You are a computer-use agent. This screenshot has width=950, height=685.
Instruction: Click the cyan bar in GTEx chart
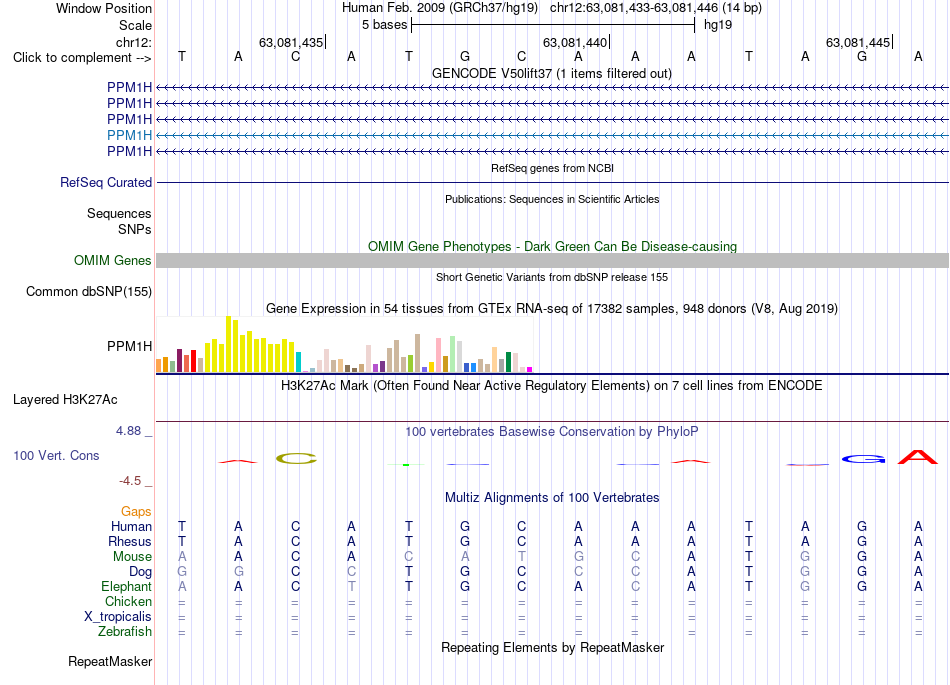tap(298, 362)
